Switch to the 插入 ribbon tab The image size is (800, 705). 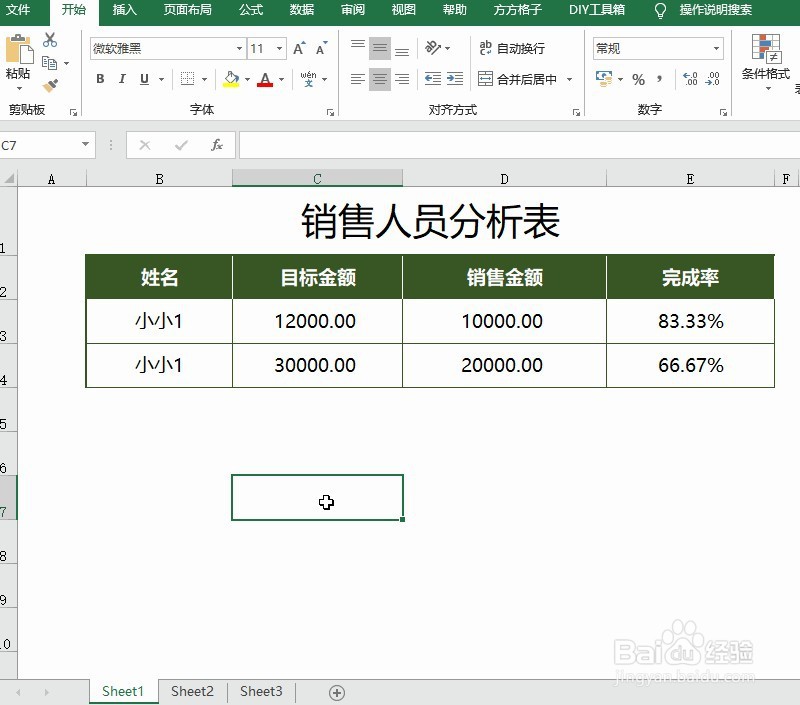coord(124,11)
